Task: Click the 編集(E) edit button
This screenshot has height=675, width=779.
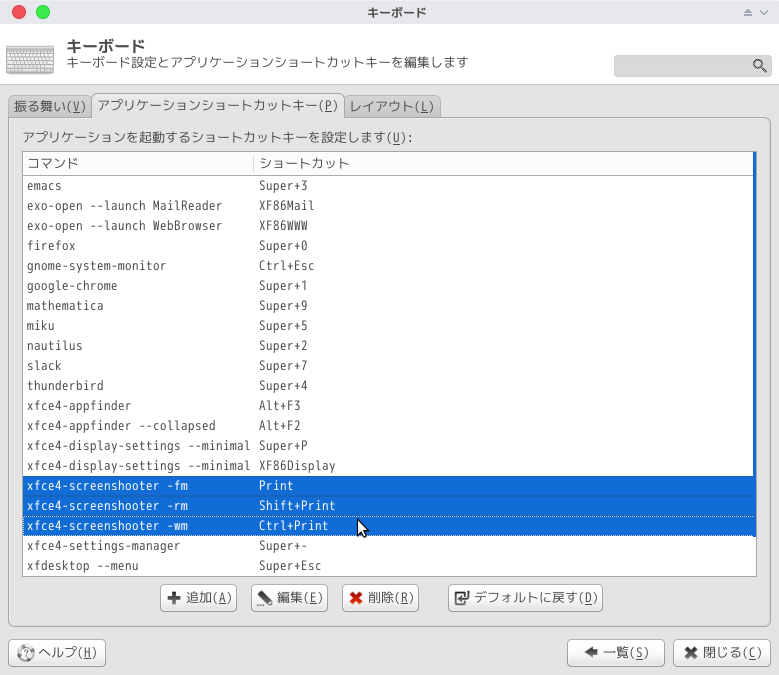Action: coord(289,598)
